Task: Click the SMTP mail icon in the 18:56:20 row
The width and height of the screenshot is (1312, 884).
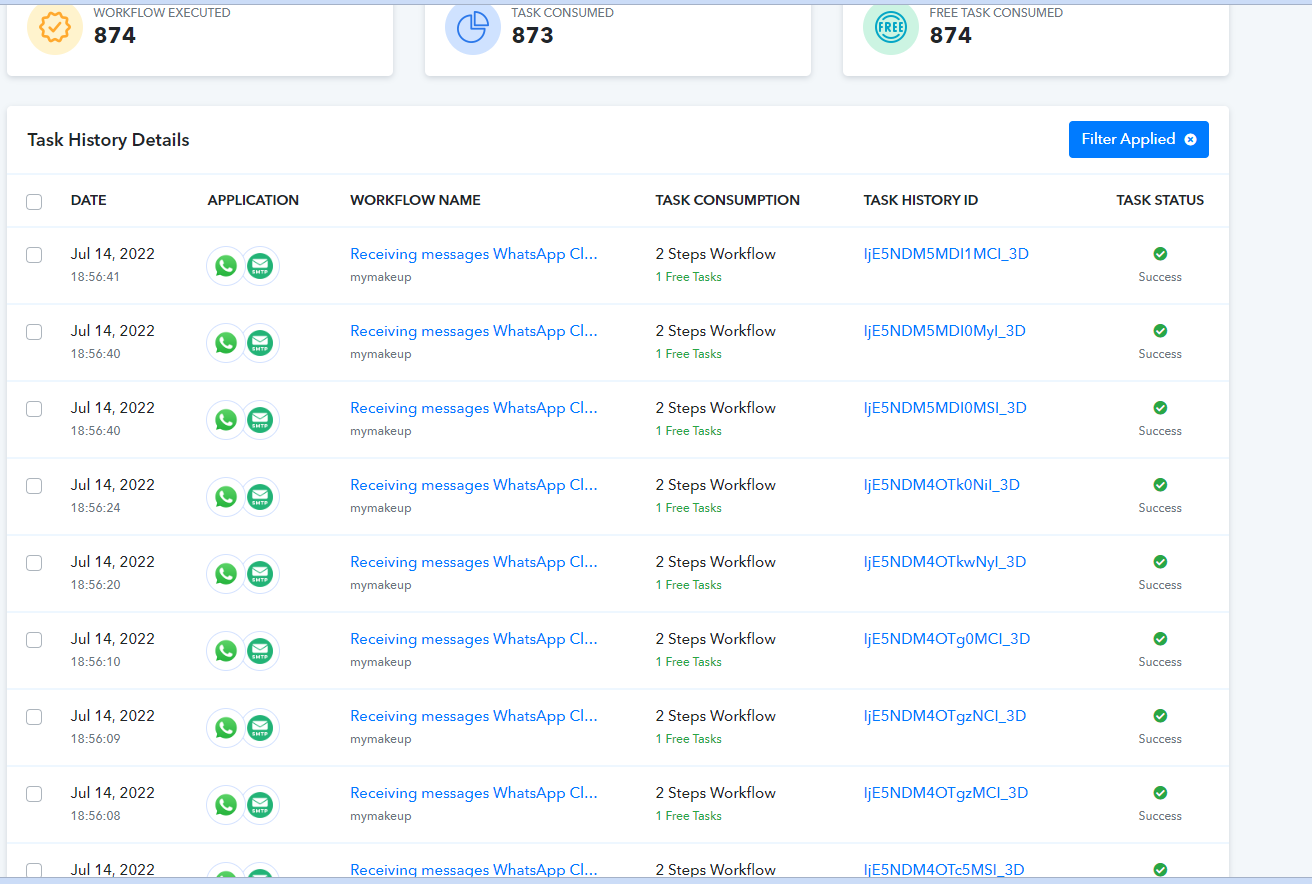Action: [260, 574]
